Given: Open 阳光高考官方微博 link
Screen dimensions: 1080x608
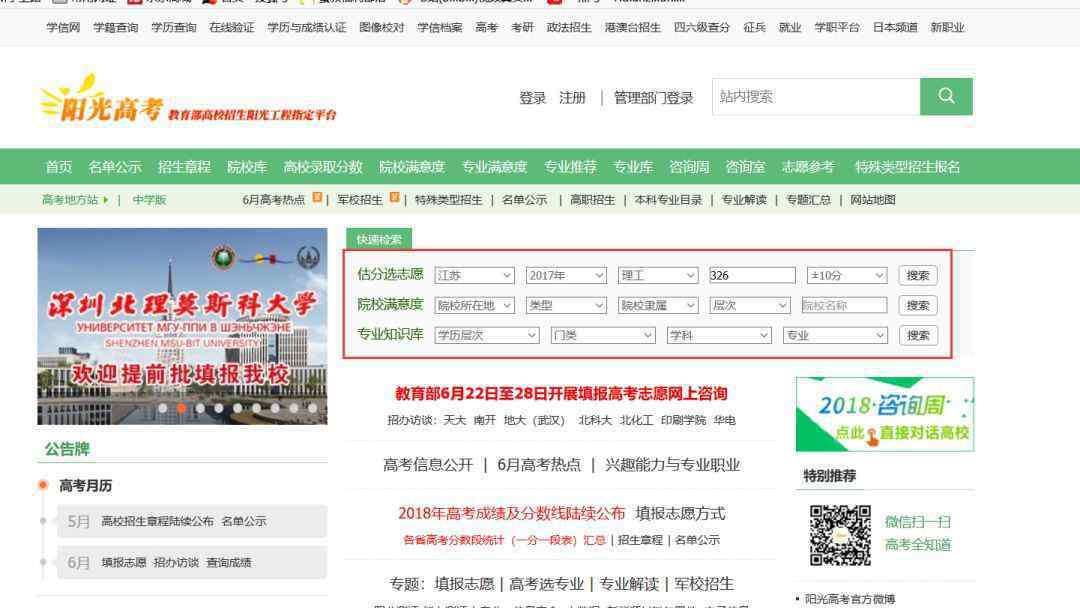Looking at the screenshot, I should click(x=850, y=599).
